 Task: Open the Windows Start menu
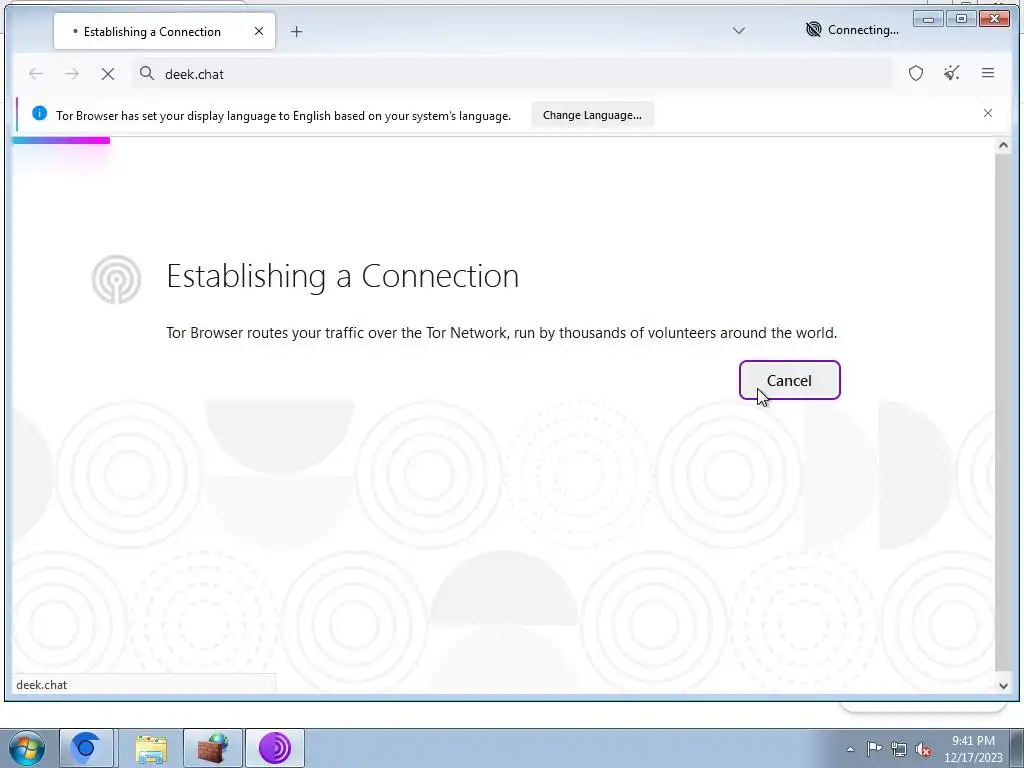[x=25, y=748]
